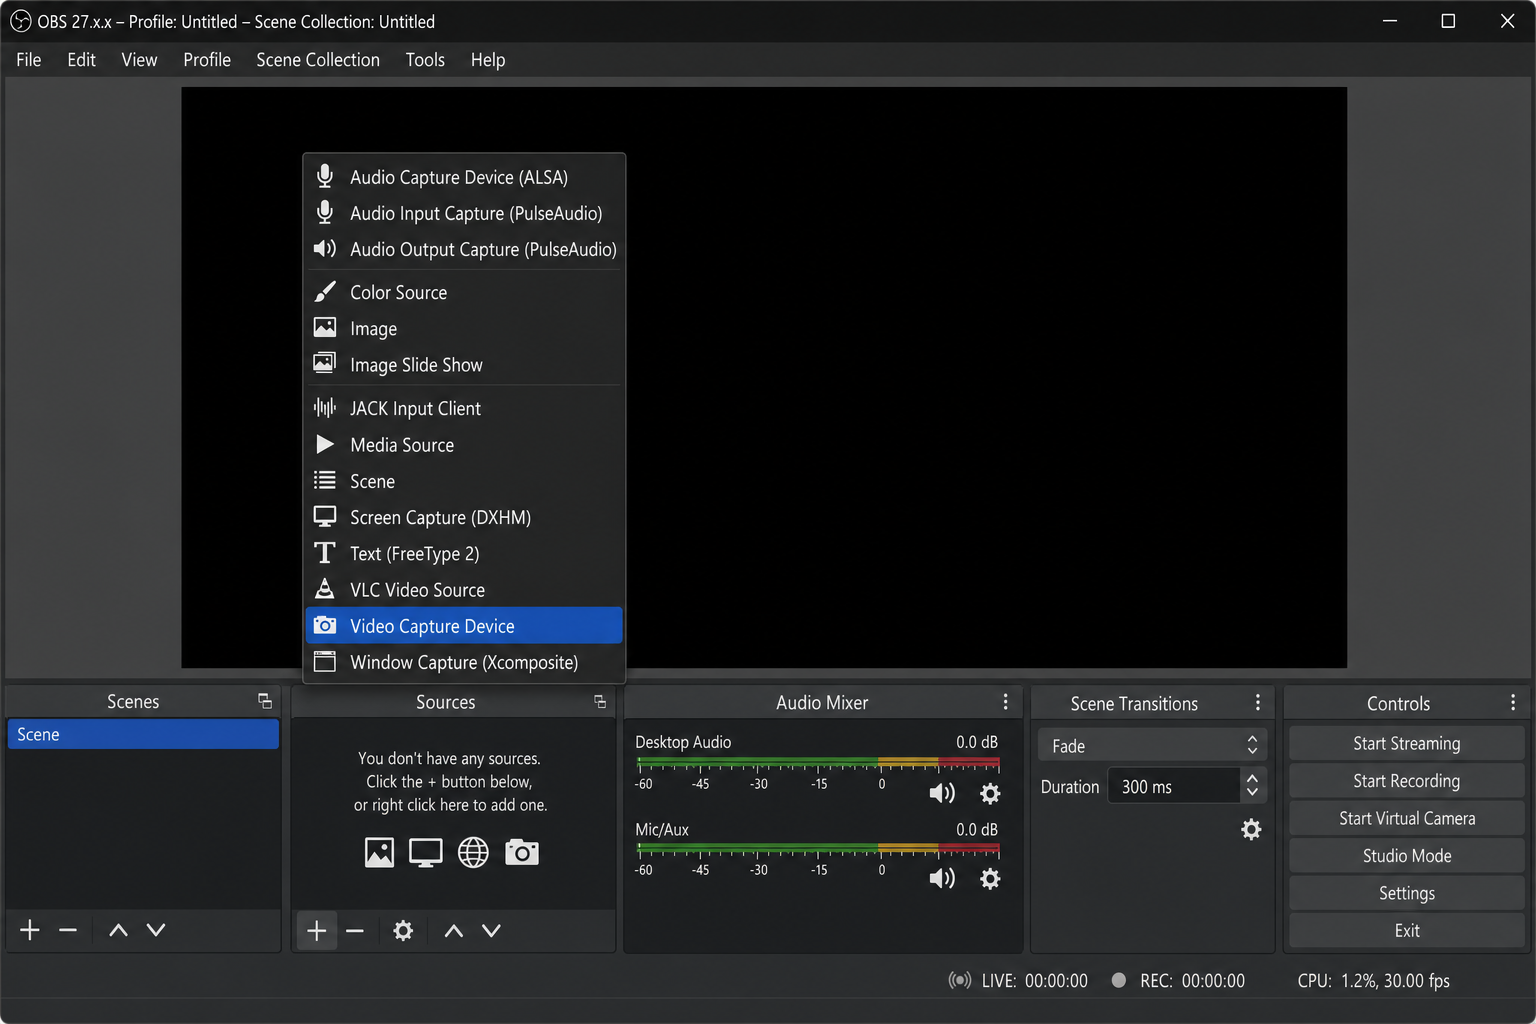Add Screen Capture (DXHM) source

[464, 517]
